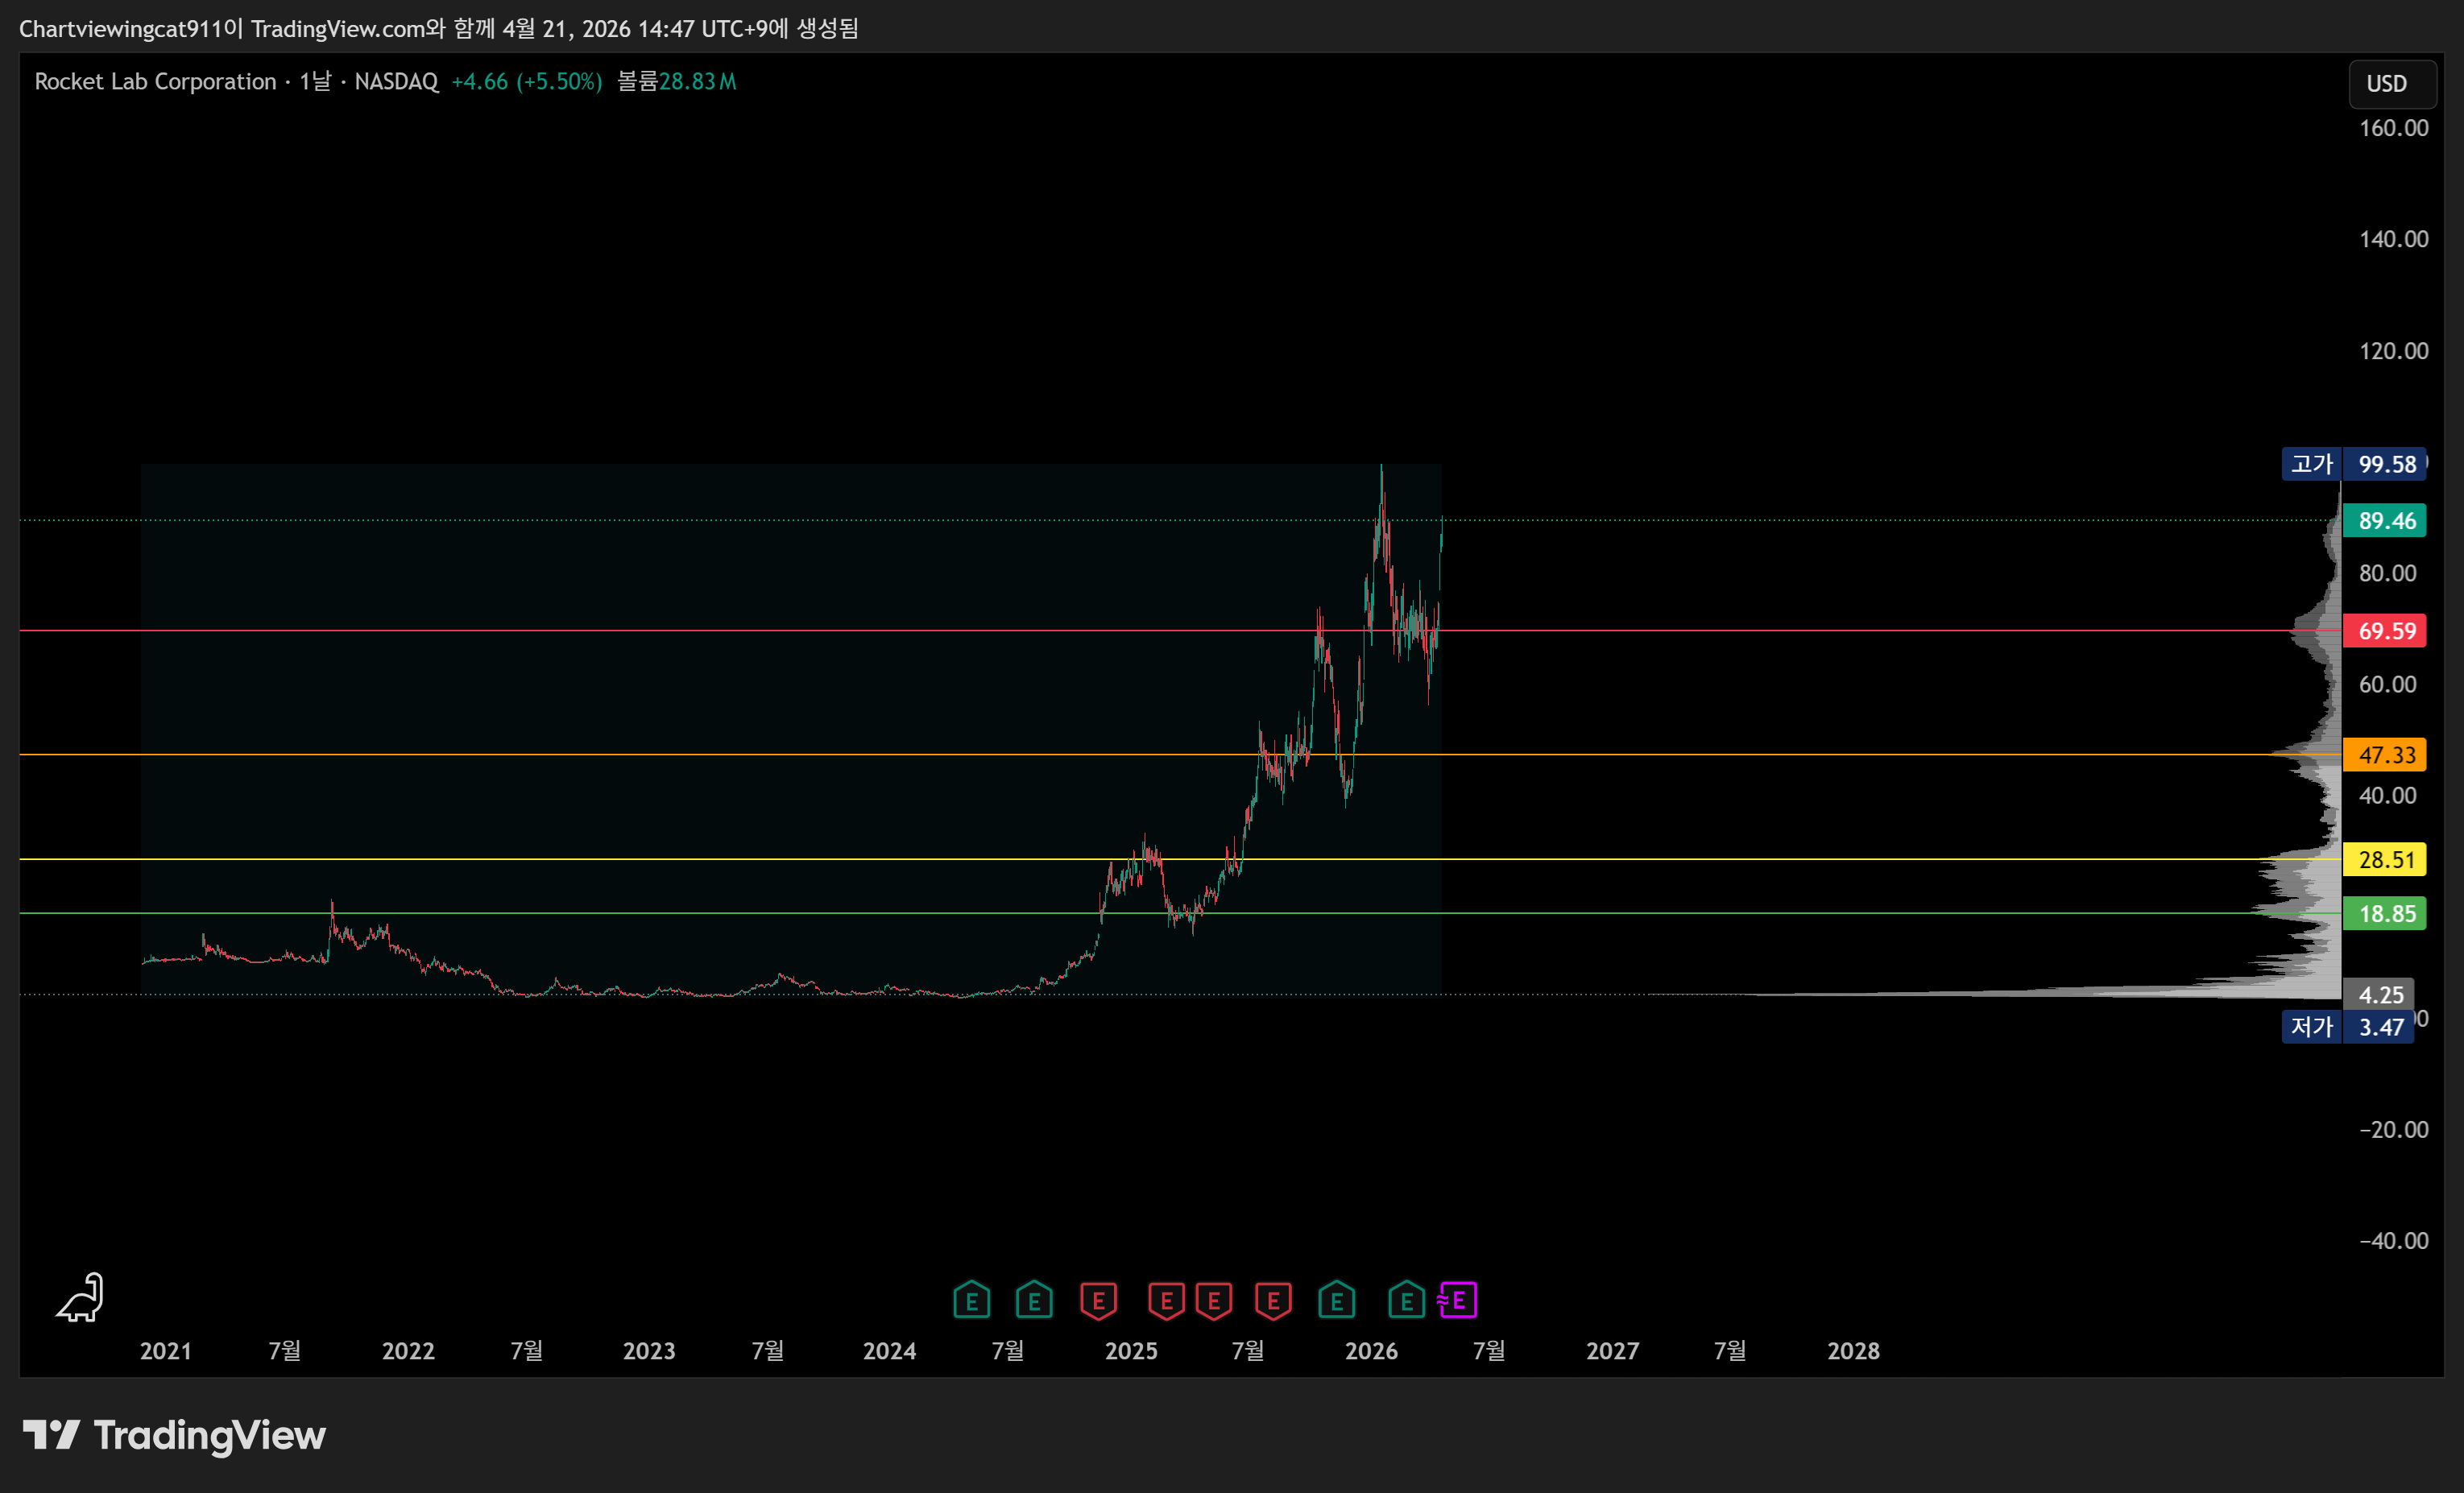Click the TradingView logo in the footer
The height and width of the screenshot is (1493, 2464).
pyautogui.click(x=175, y=1435)
